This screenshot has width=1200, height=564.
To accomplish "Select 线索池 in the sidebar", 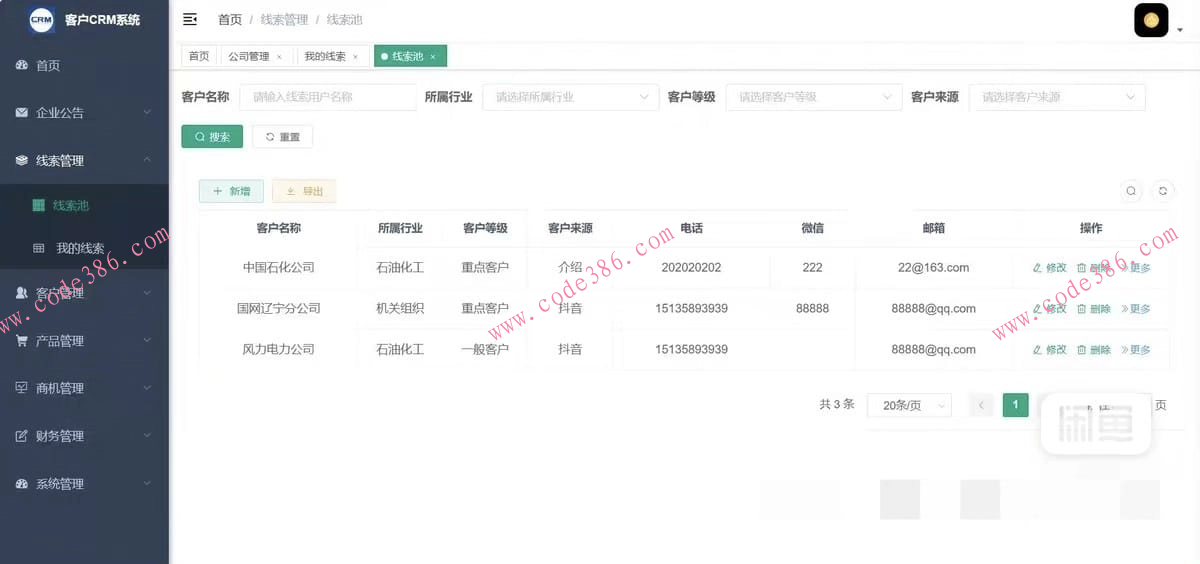I will pos(84,205).
